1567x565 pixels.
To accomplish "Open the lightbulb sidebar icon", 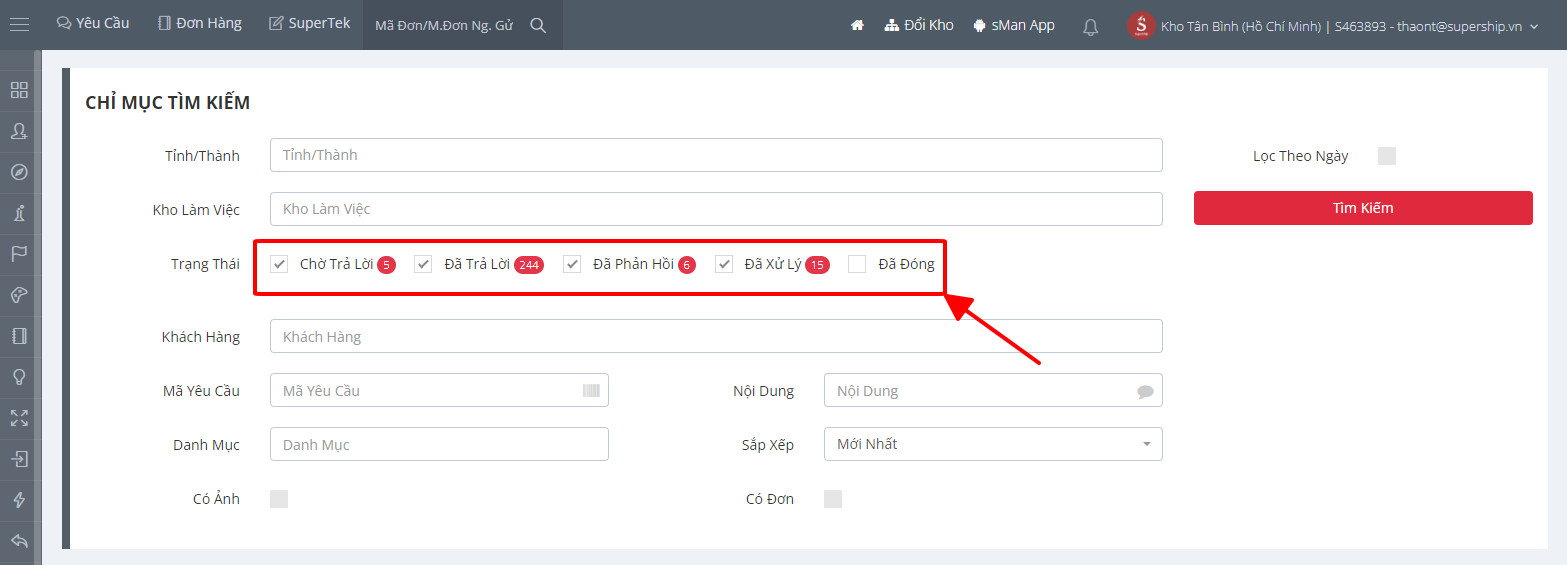I will [19, 377].
